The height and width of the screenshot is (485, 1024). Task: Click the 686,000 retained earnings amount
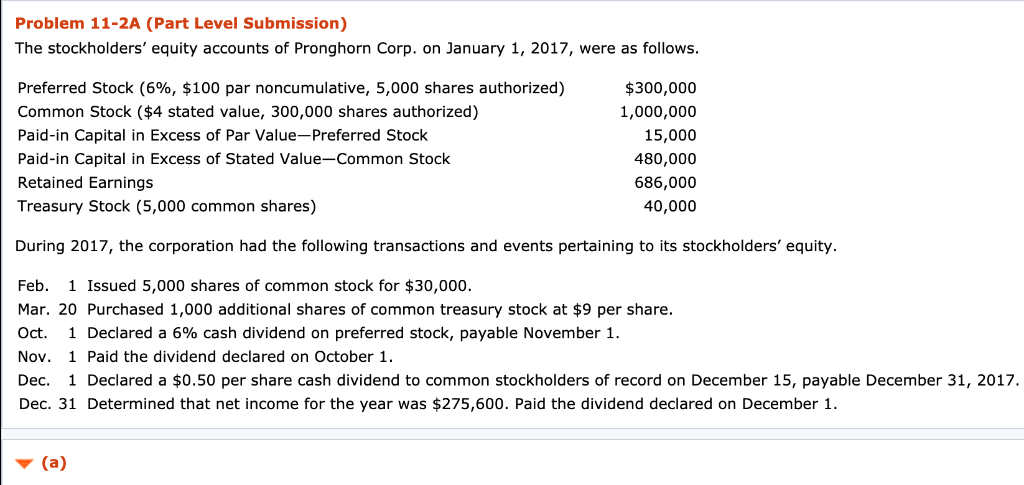click(665, 182)
